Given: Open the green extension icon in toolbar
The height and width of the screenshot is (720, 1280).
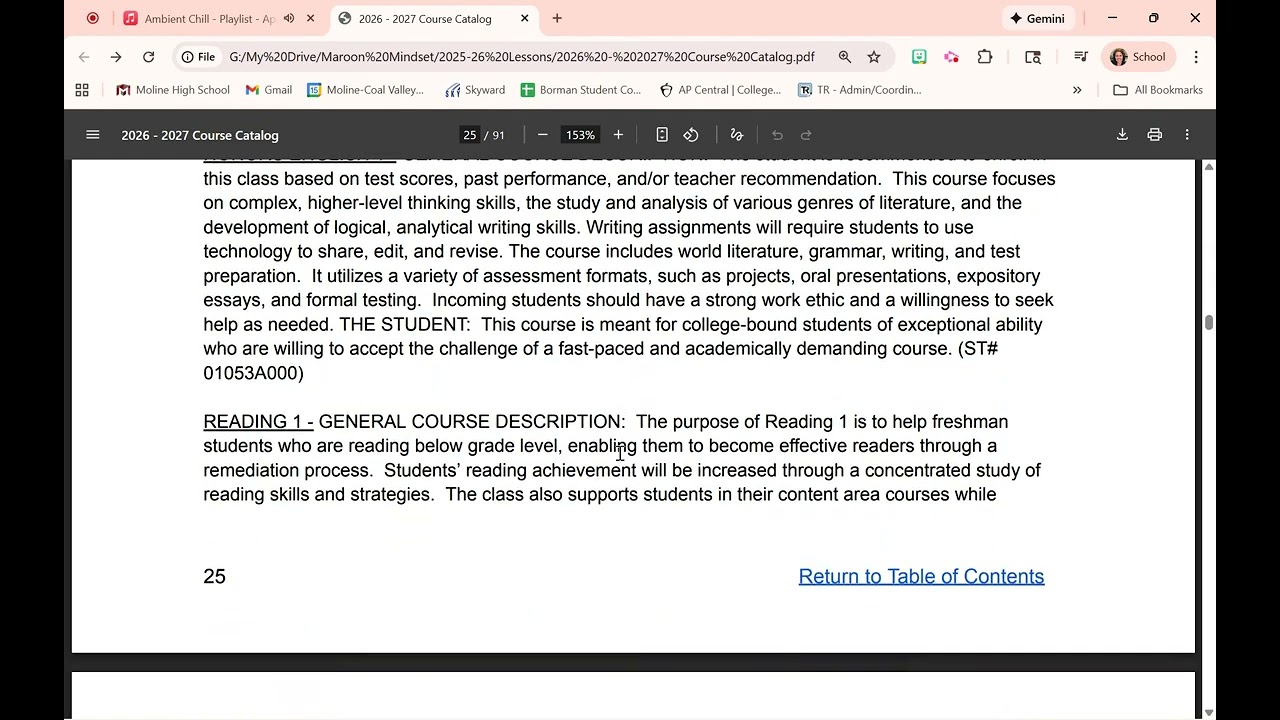Looking at the screenshot, I should tap(919, 57).
